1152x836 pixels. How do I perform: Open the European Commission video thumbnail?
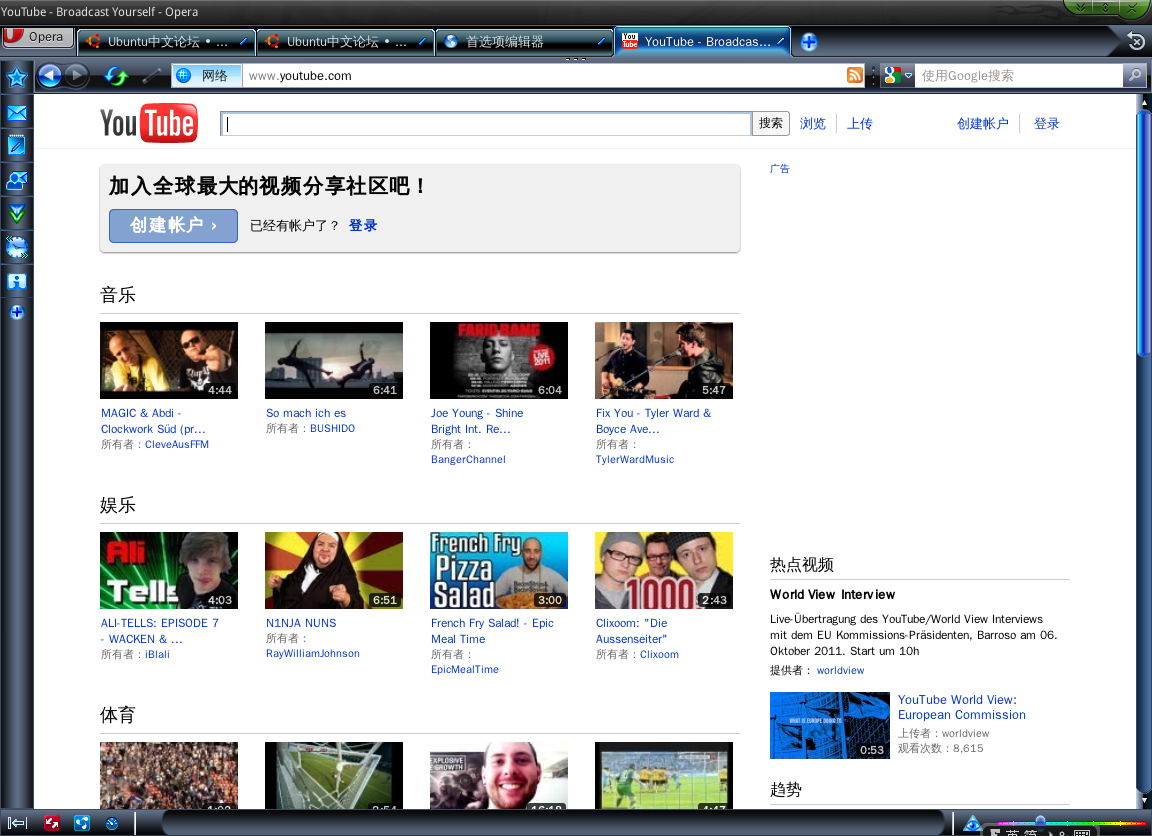click(829, 726)
